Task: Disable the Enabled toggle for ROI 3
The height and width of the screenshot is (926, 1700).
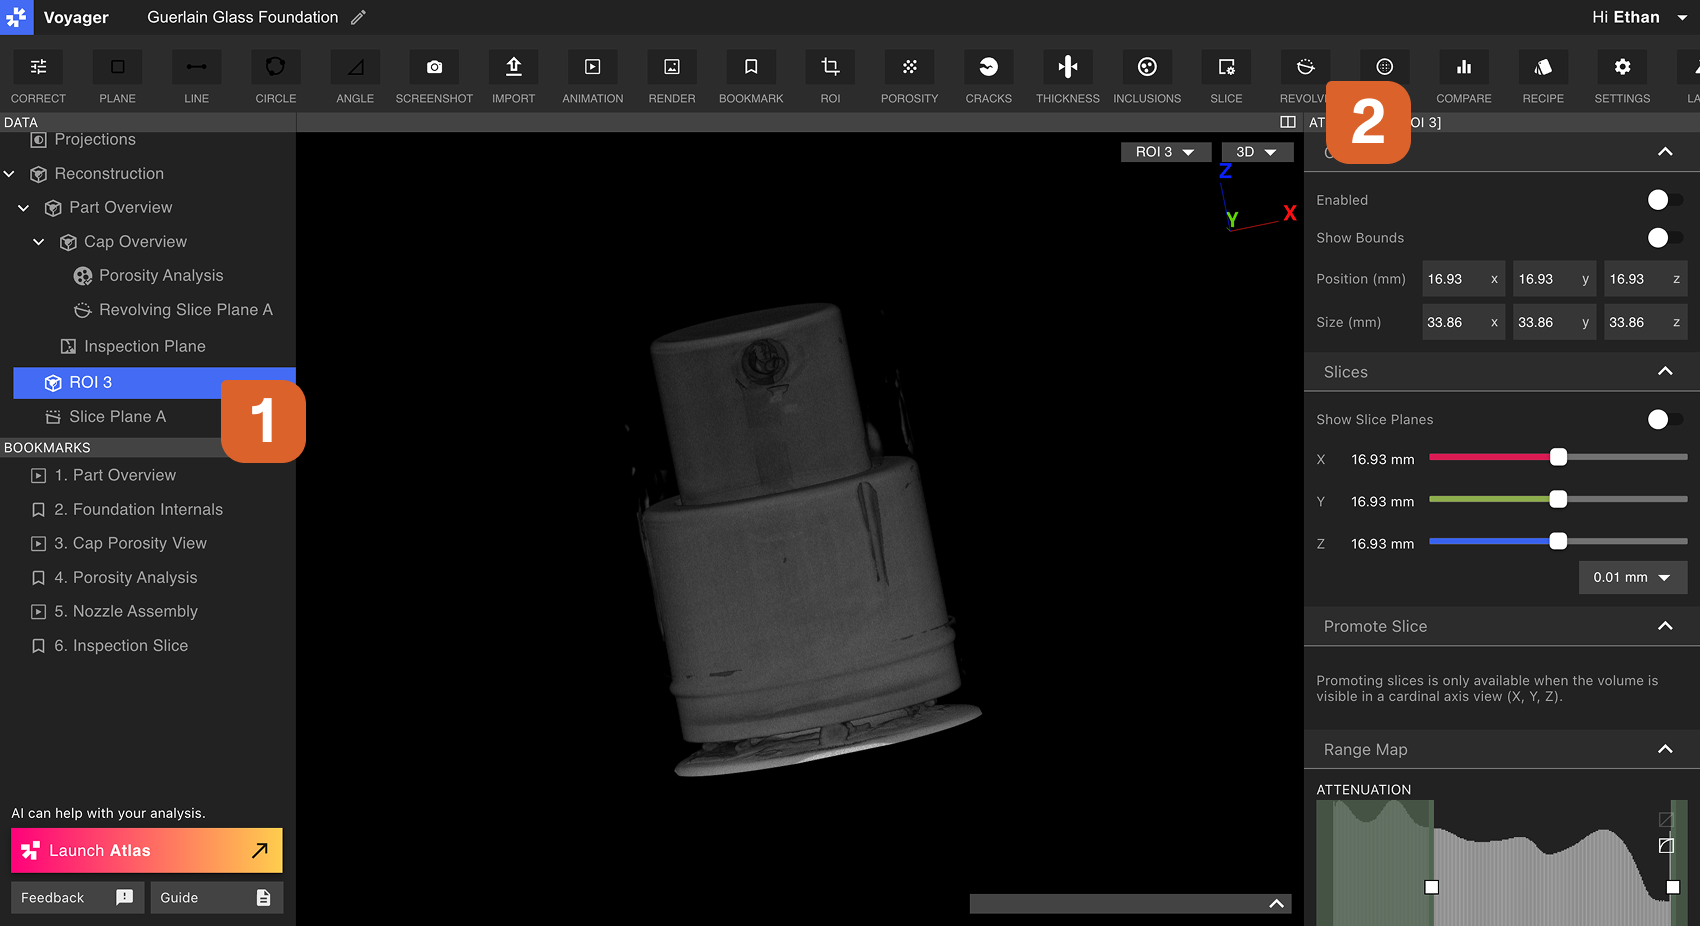Action: click(x=1657, y=199)
